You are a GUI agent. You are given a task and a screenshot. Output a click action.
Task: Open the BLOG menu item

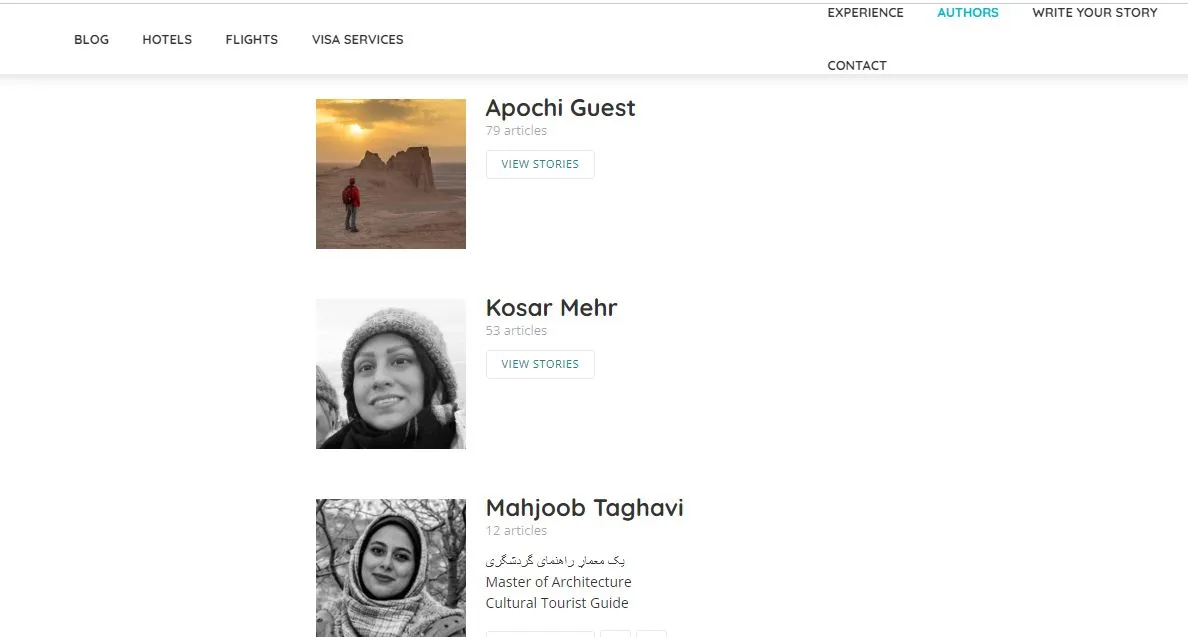(91, 39)
